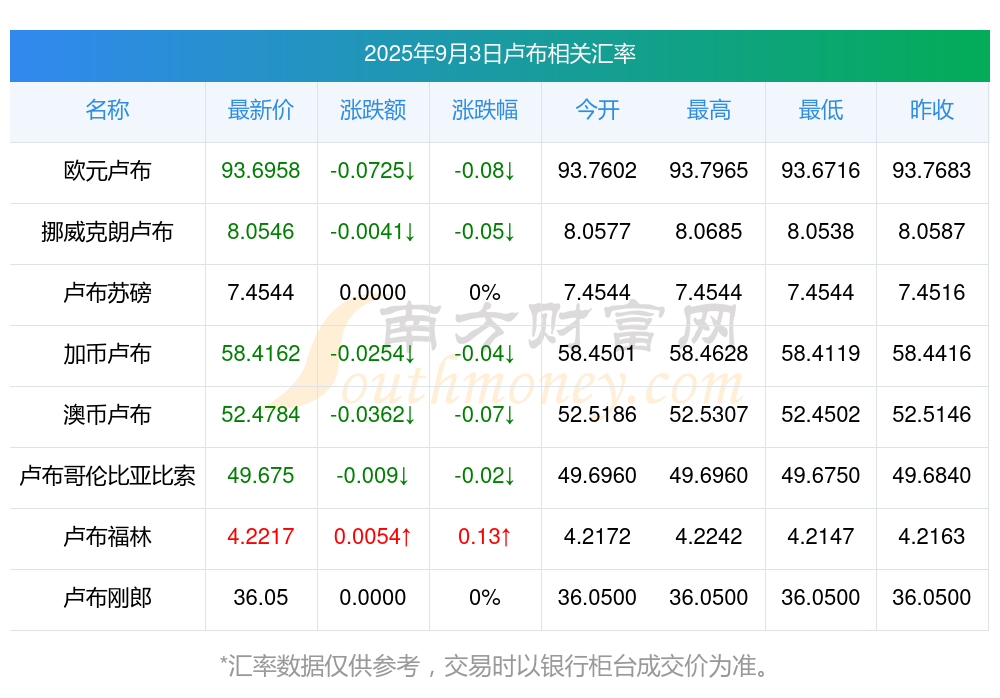
Task: Select the '今开' column header
Action: coord(597,110)
